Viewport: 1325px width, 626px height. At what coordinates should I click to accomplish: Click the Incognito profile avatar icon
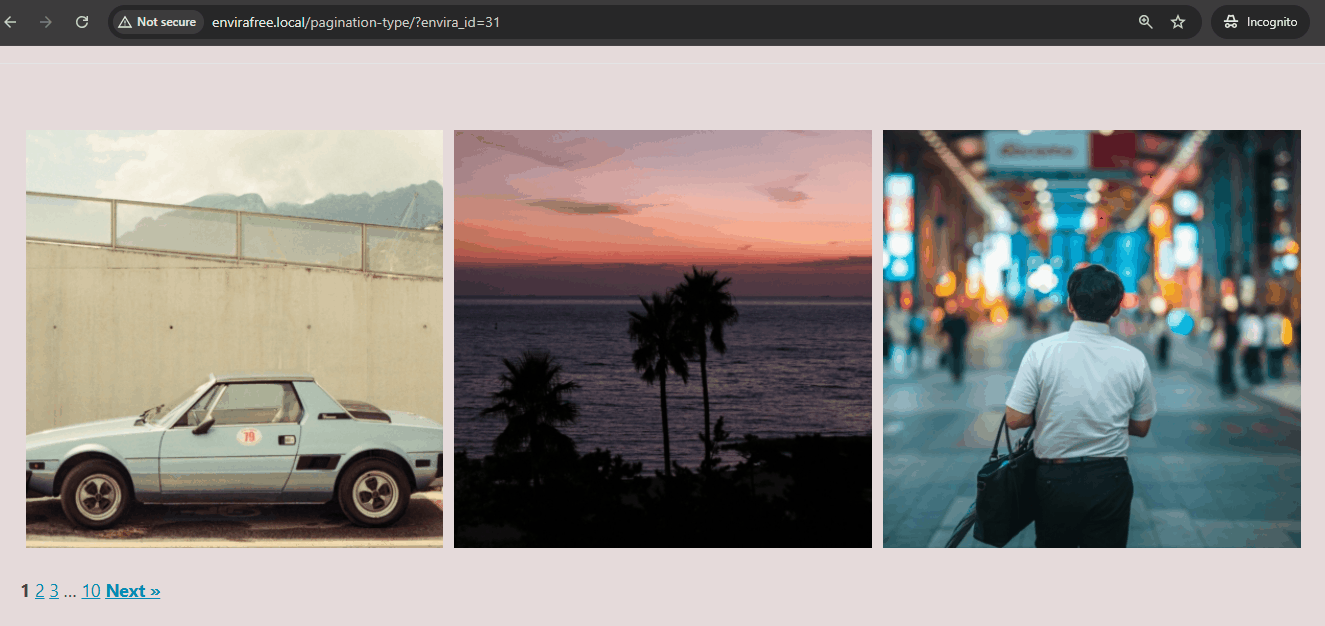pyautogui.click(x=1231, y=21)
